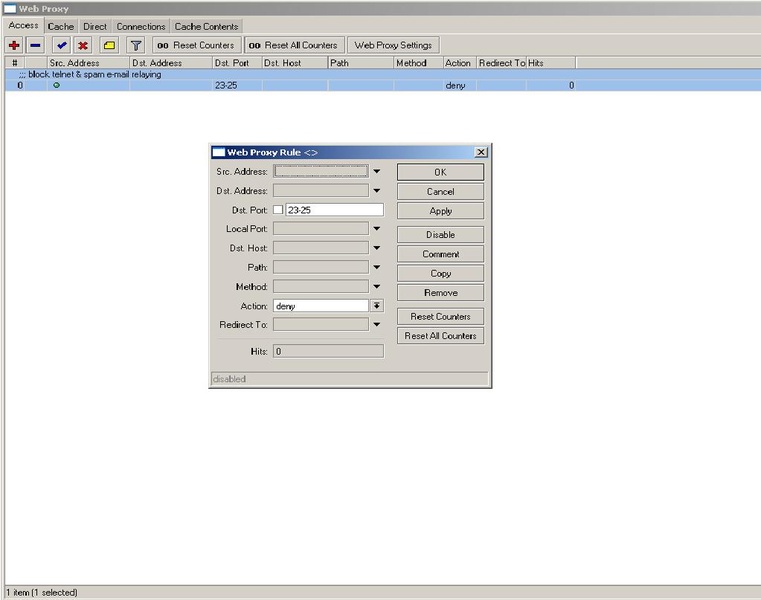Switch to the Cache Contents tab
The width and height of the screenshot is (761, 600).
[206, 27]
